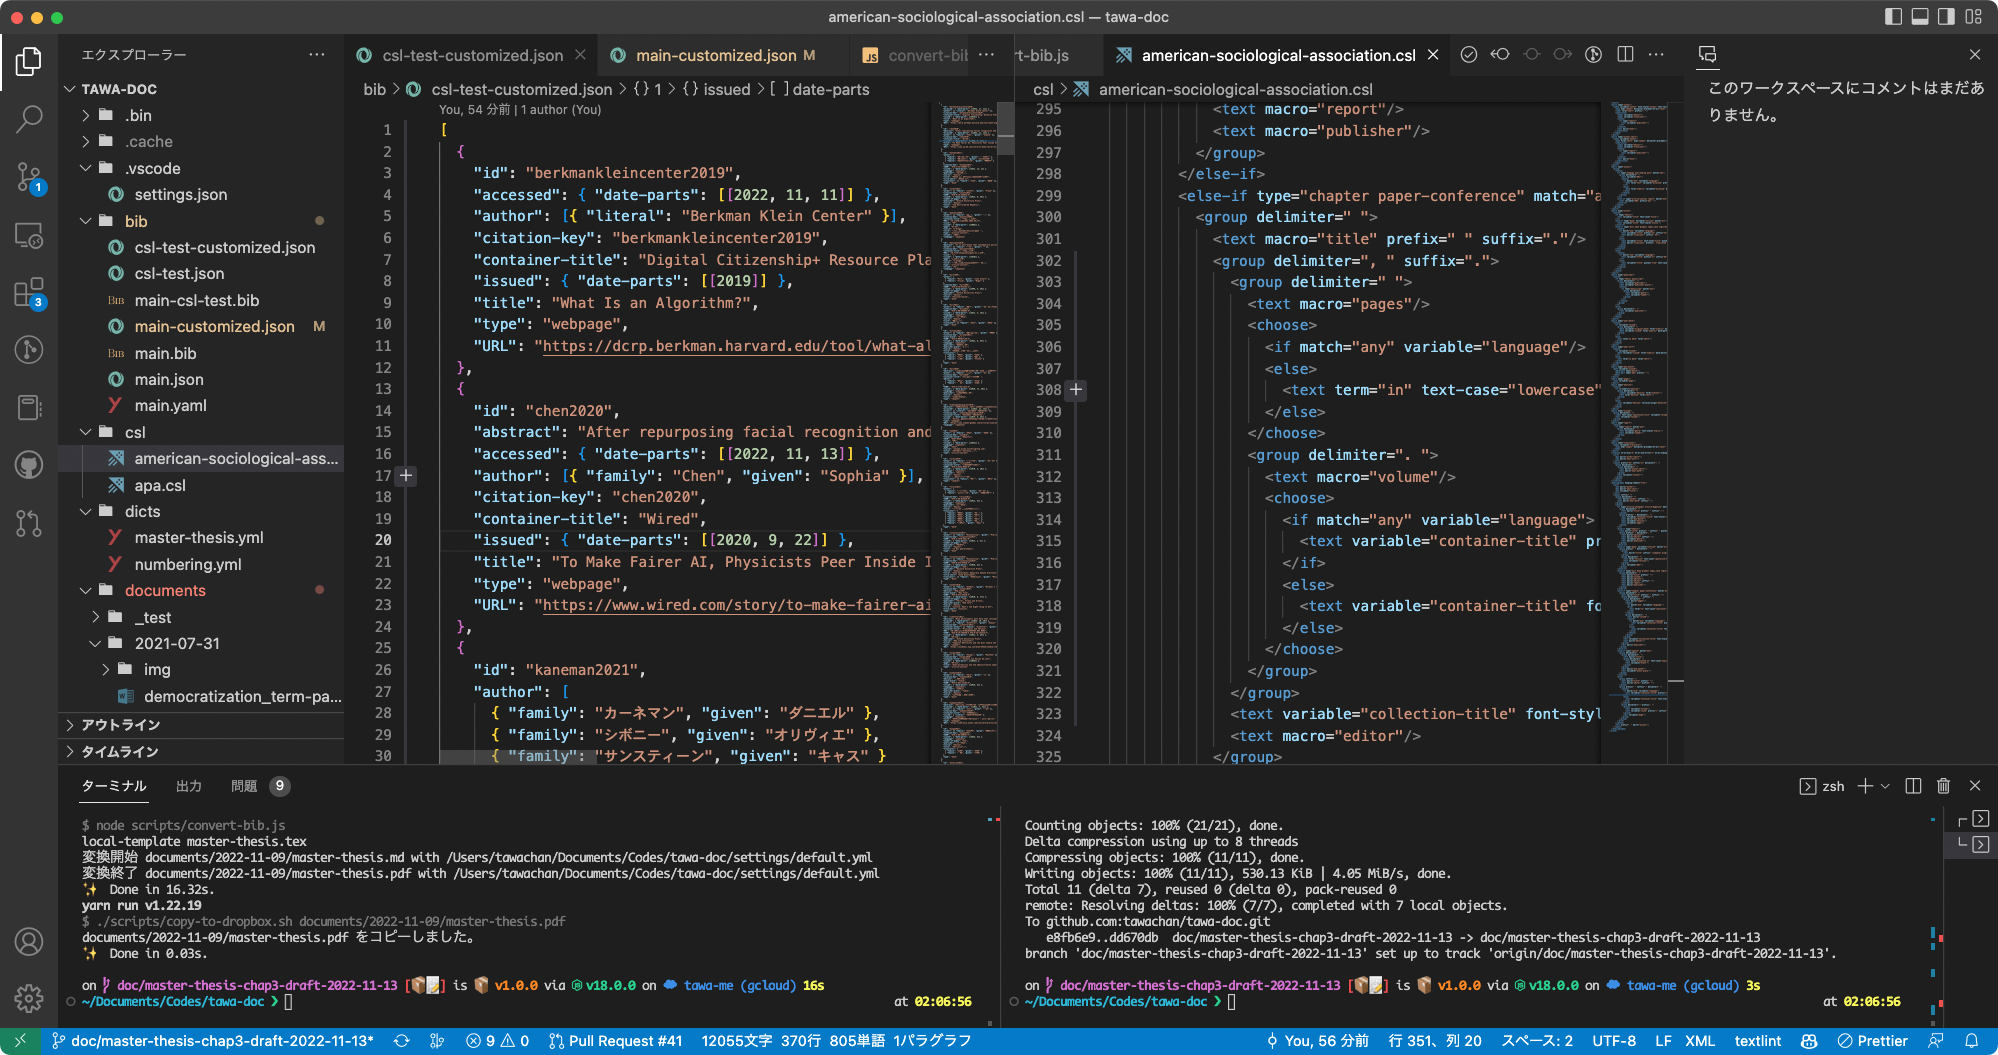Viewport: 1998px width, 1055px height.
Task: Split the right editor
Action: tap(1625, 55)
